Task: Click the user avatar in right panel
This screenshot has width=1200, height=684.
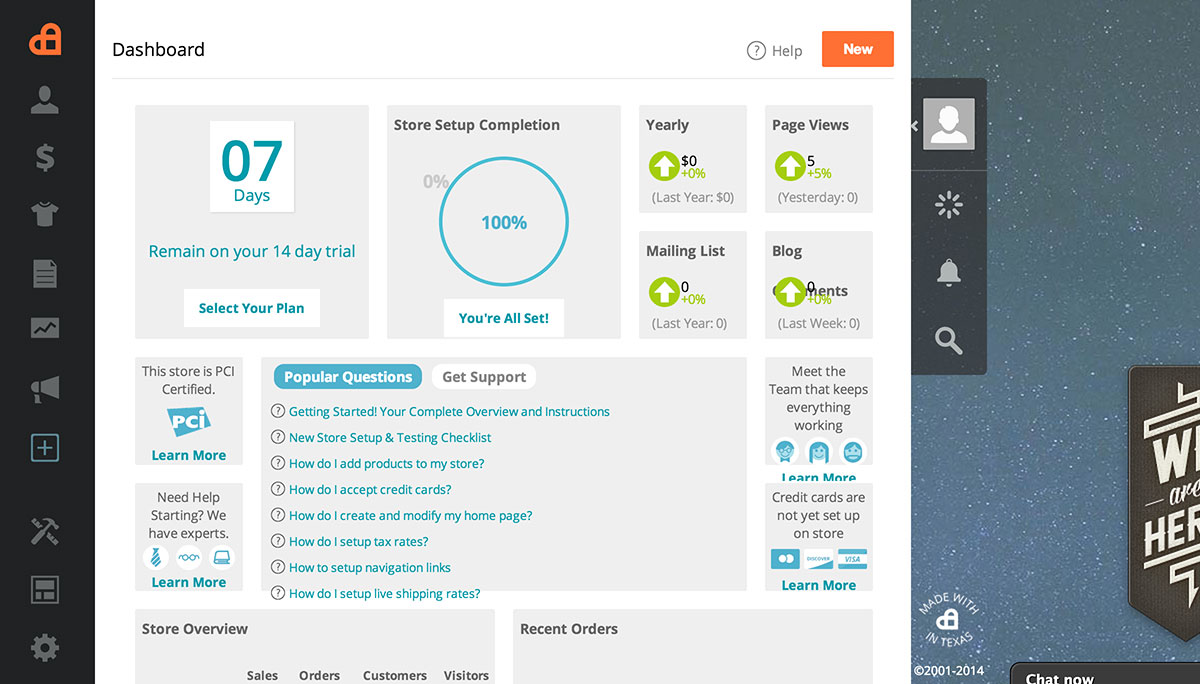Action: click(x=948, y=124)
